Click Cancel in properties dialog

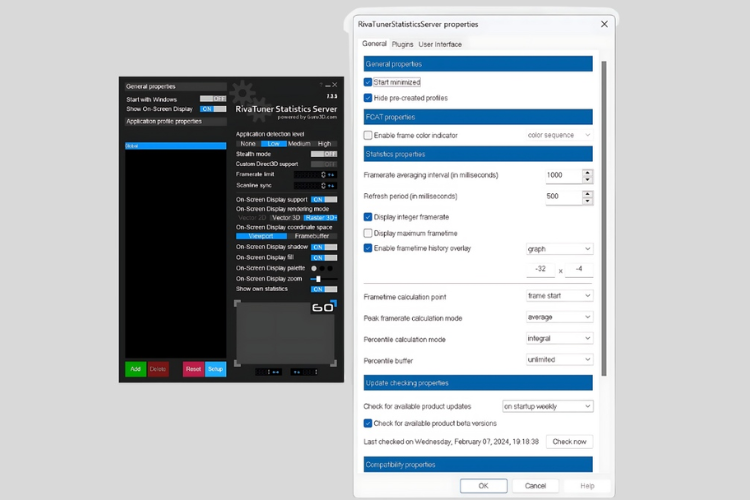tap(535, 486)
